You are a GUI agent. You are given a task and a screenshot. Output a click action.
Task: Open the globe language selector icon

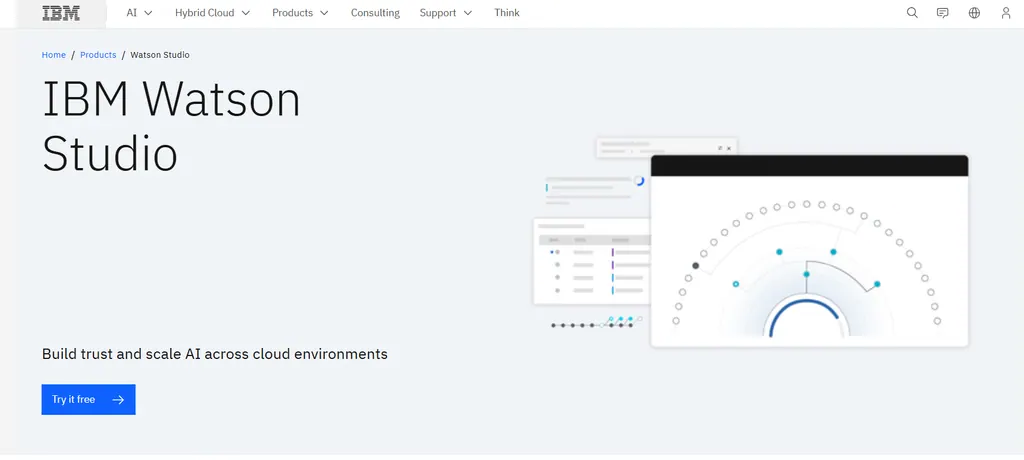[974, 13]
